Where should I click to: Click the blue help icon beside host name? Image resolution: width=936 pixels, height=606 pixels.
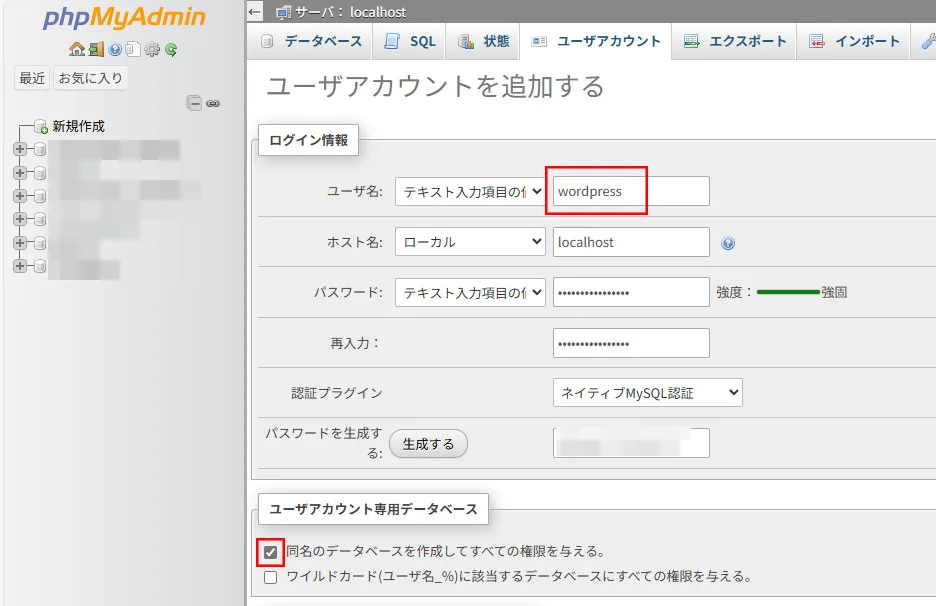[728, 243]
